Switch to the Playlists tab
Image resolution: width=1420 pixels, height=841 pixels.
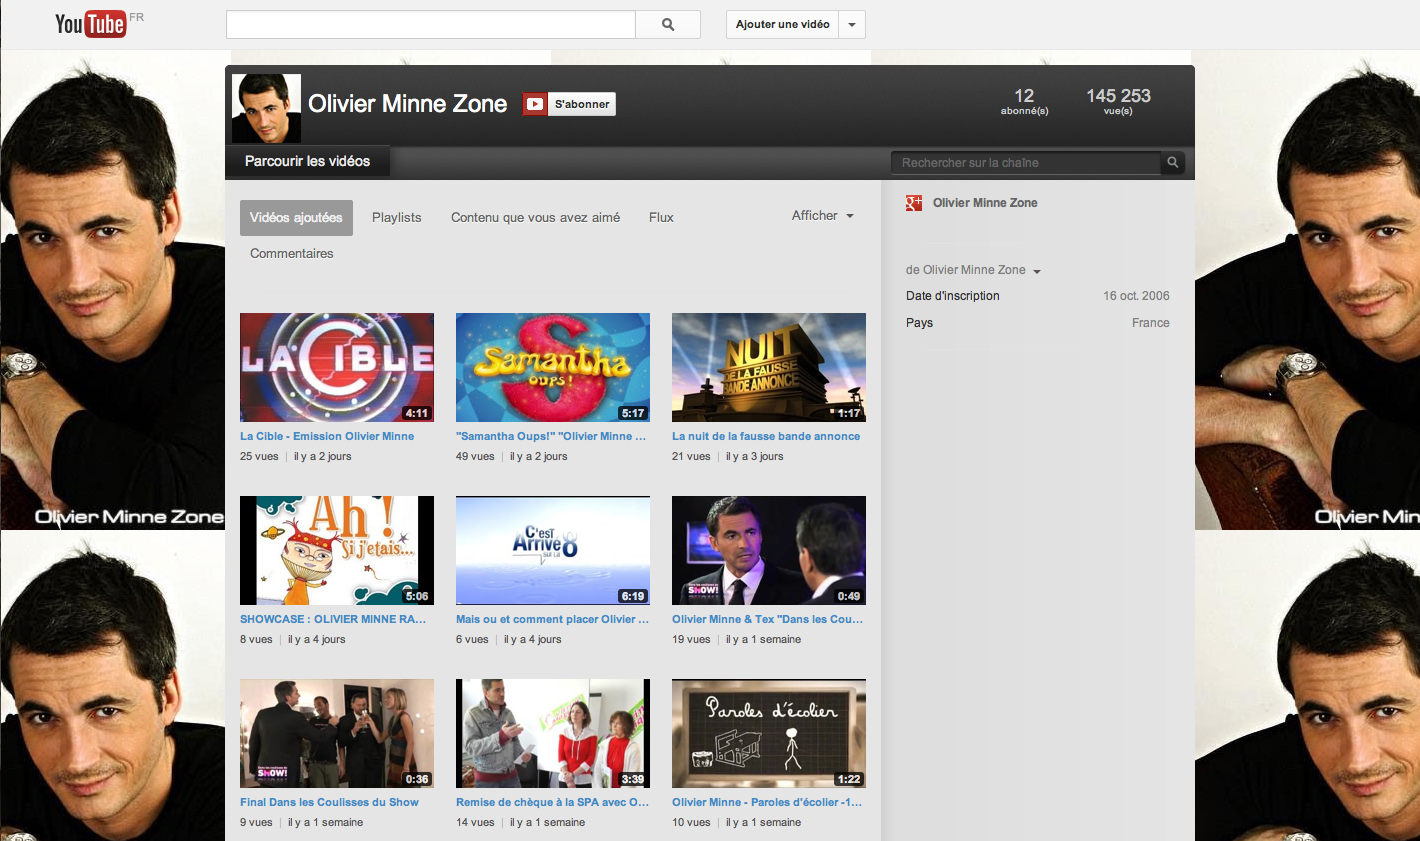click(x=397, y=218)
